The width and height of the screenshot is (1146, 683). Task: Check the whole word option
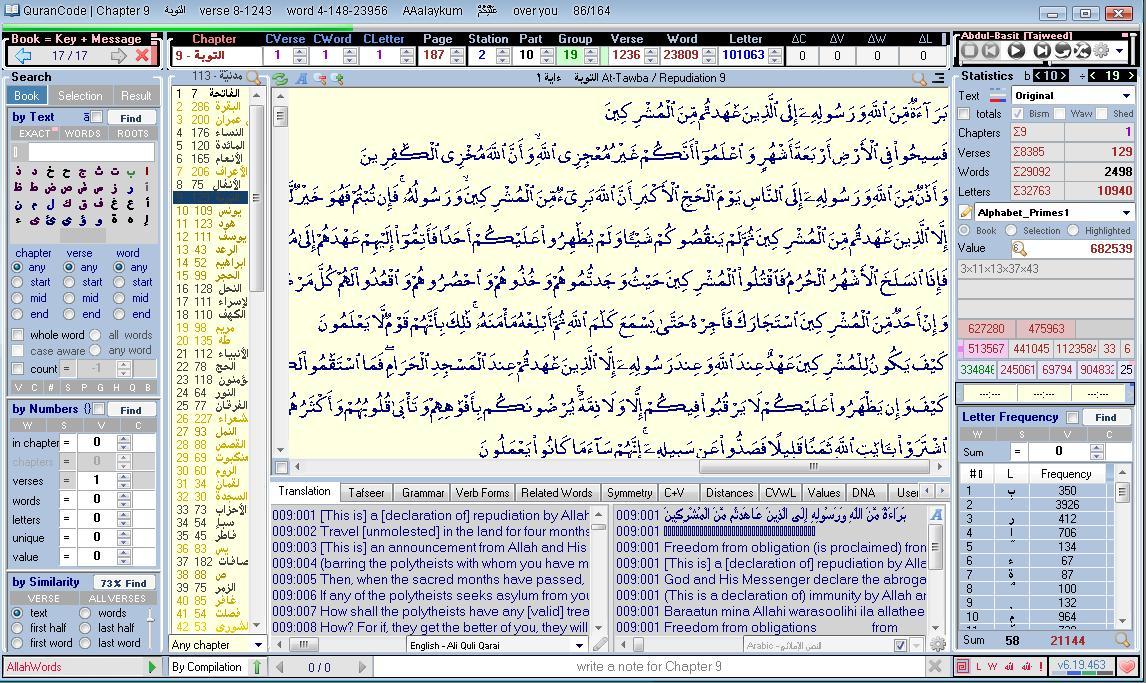pos(18,335)
